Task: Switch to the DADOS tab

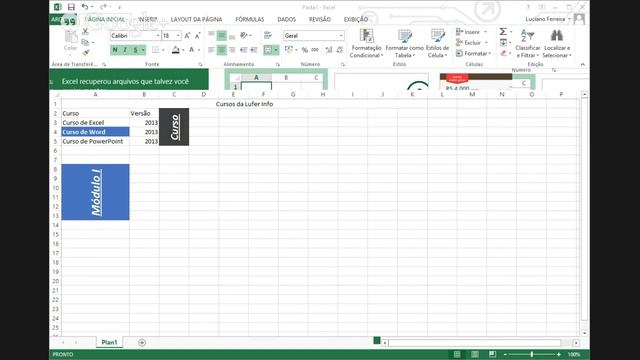Action: [287, 19]
